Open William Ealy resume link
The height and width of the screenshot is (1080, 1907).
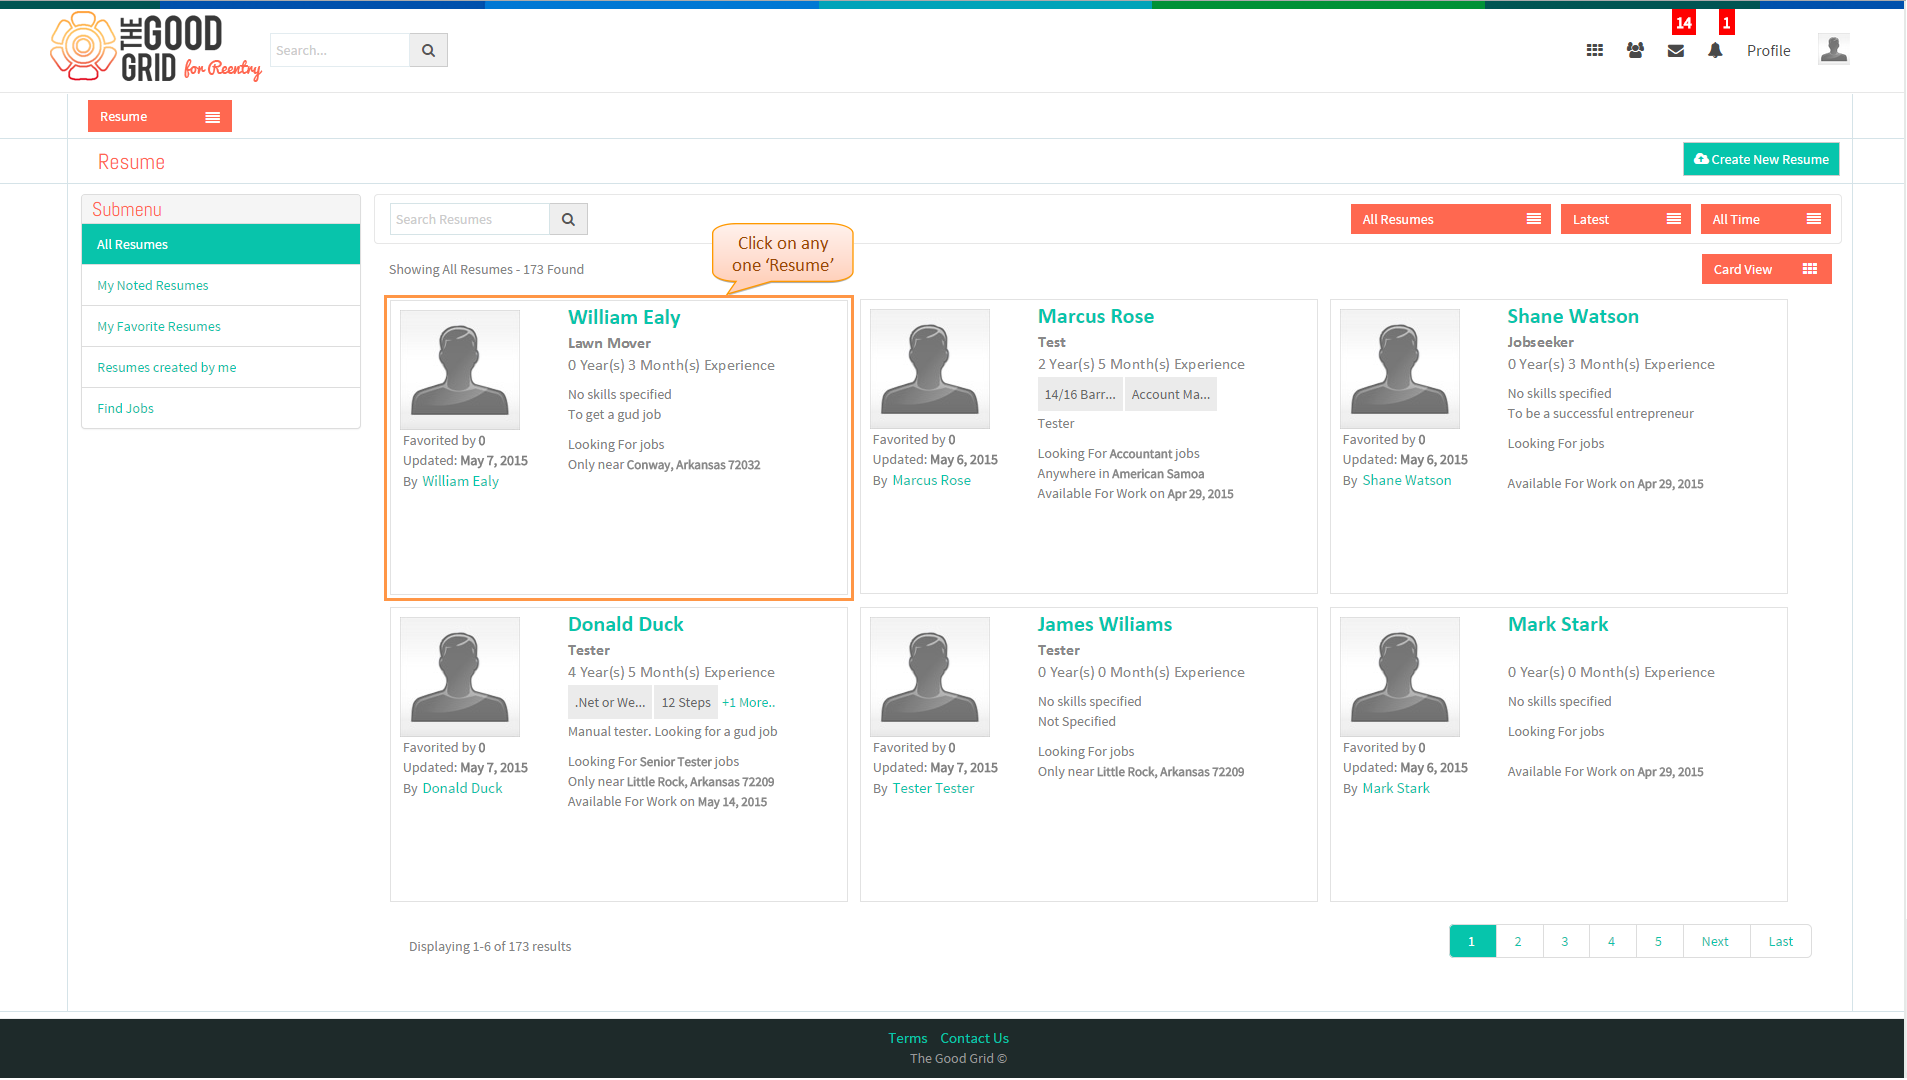point(624,317)
